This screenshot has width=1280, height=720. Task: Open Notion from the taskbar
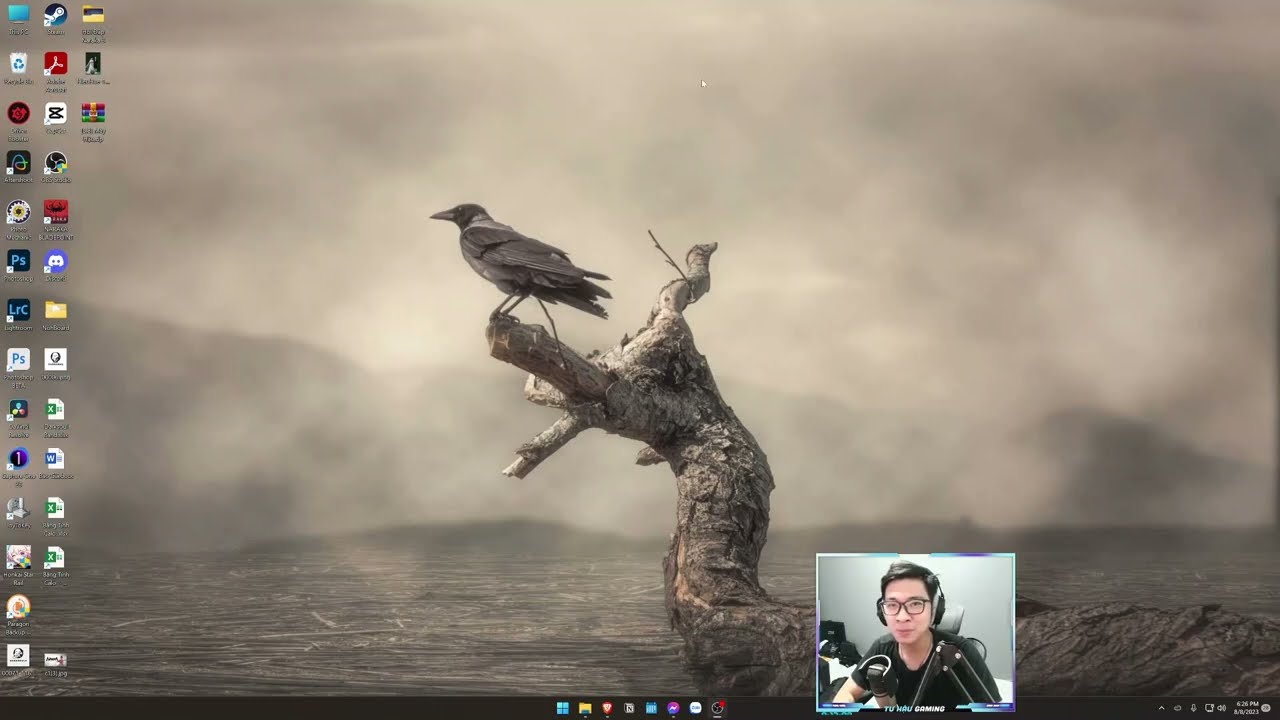coord(629,708)
